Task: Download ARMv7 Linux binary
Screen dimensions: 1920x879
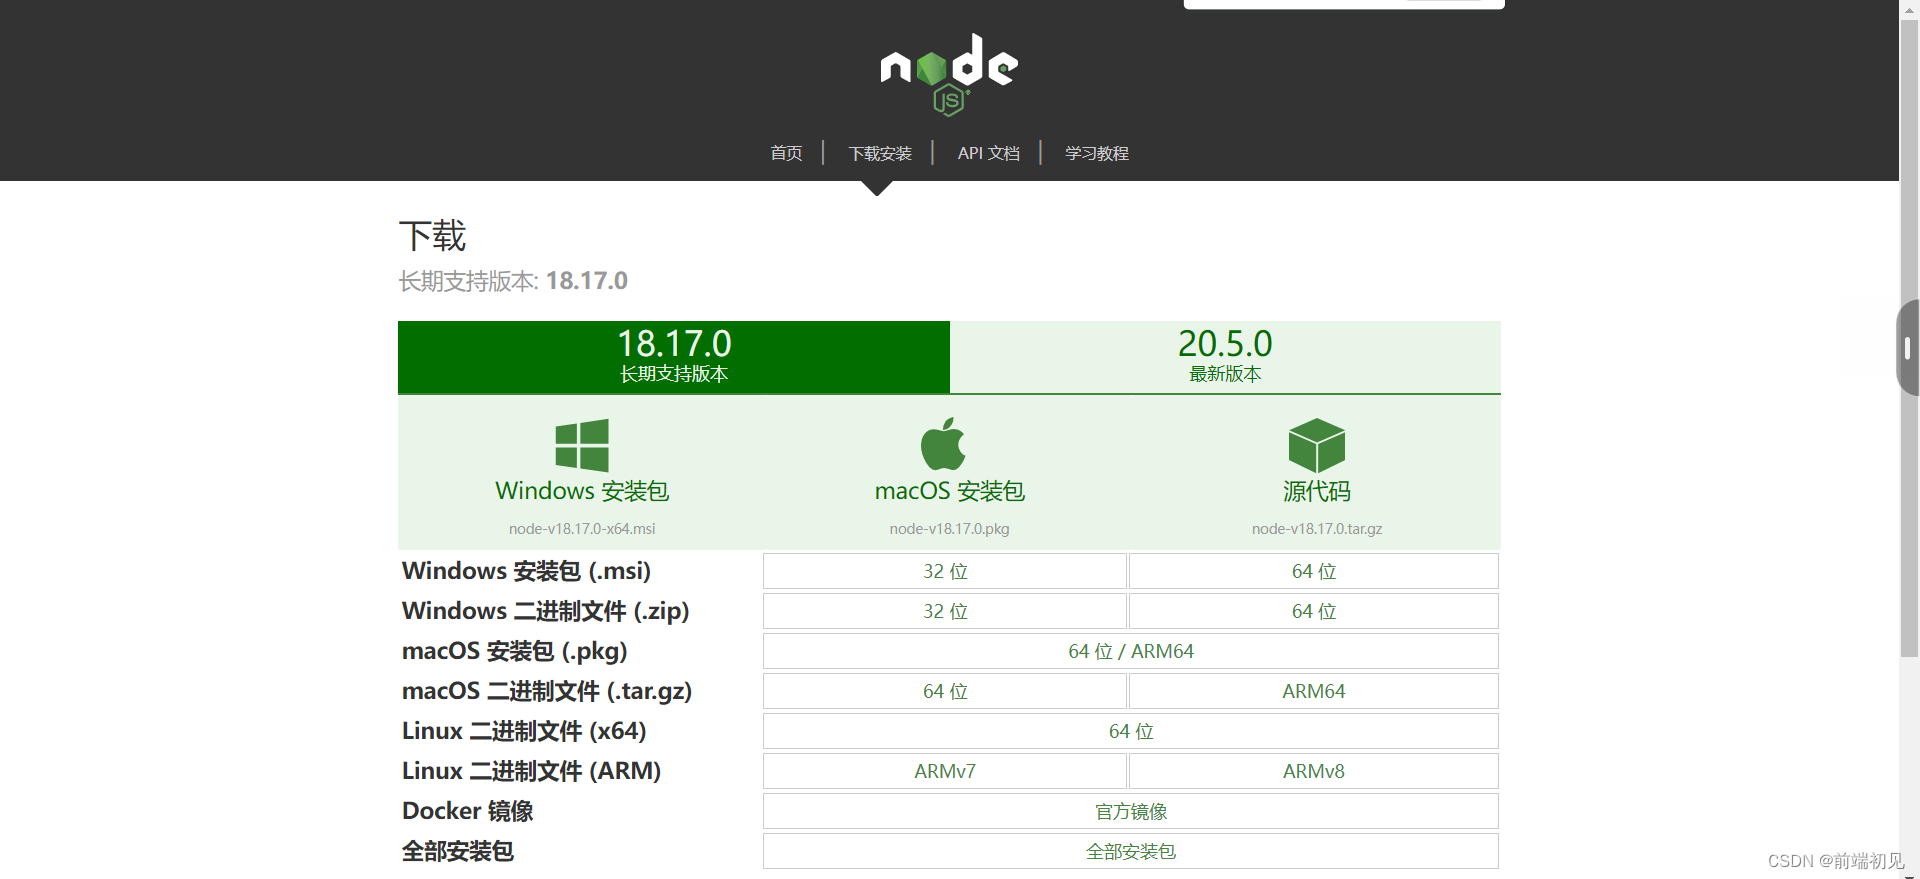Action: click(x=945, y=771)
